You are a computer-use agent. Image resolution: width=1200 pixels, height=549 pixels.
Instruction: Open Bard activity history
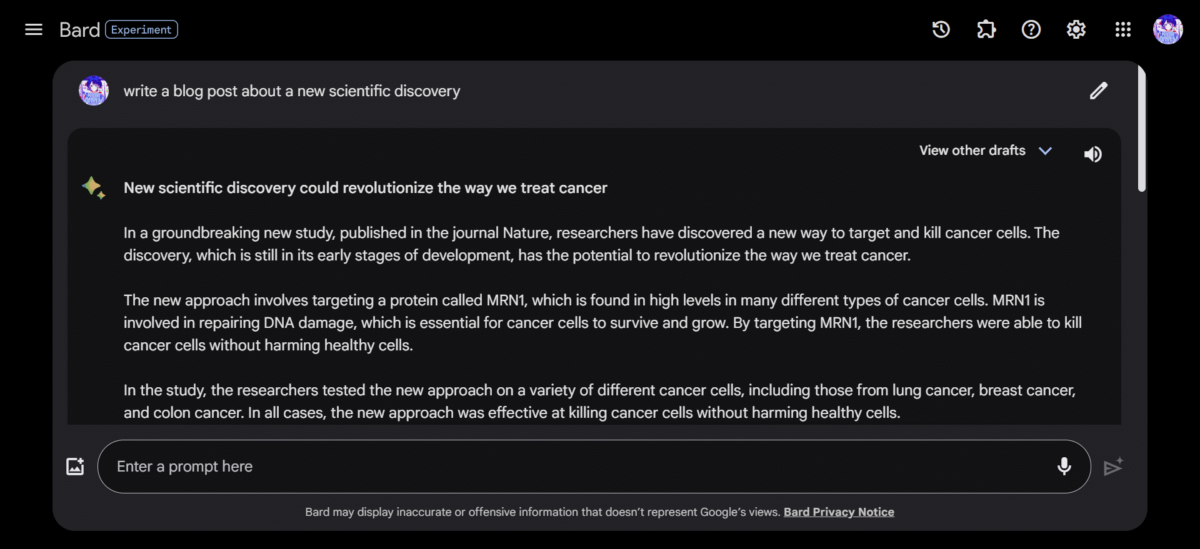941,29
